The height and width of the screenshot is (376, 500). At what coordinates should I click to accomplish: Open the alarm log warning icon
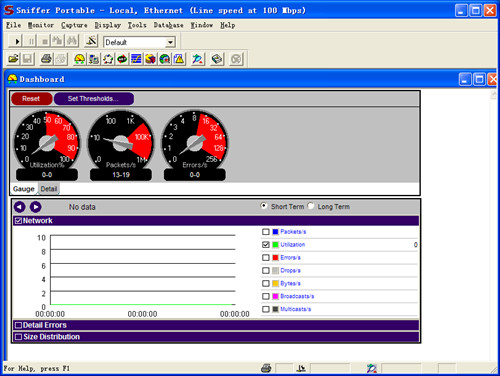179,59
